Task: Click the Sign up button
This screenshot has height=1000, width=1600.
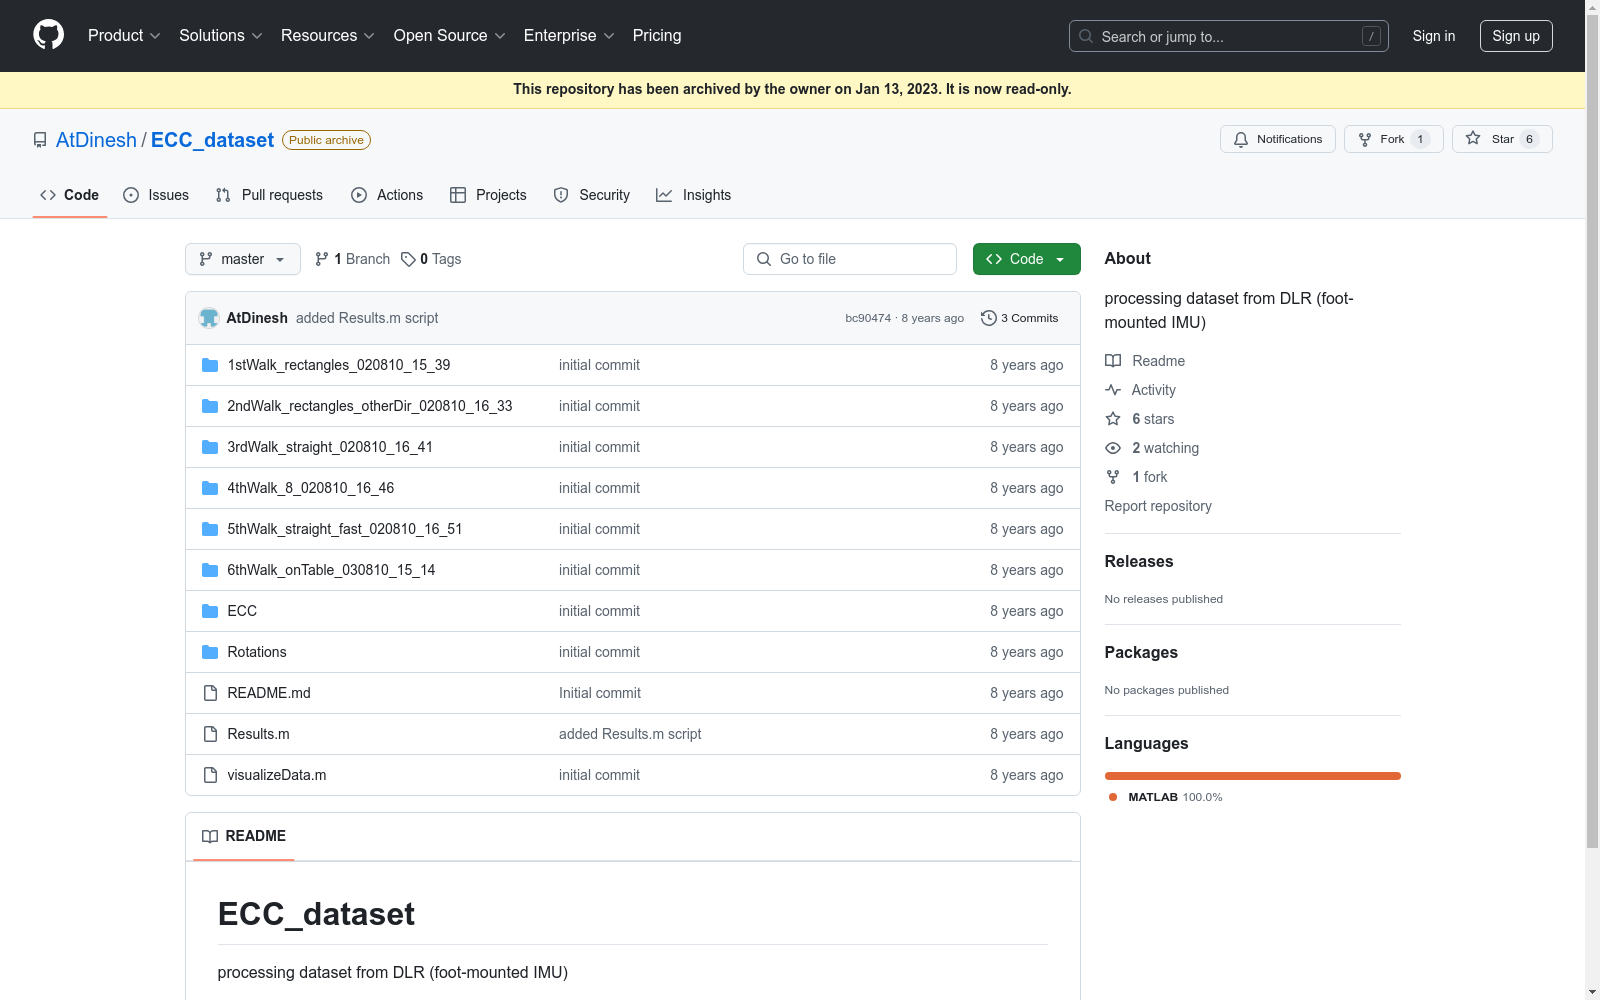Action: (1516, 36)
